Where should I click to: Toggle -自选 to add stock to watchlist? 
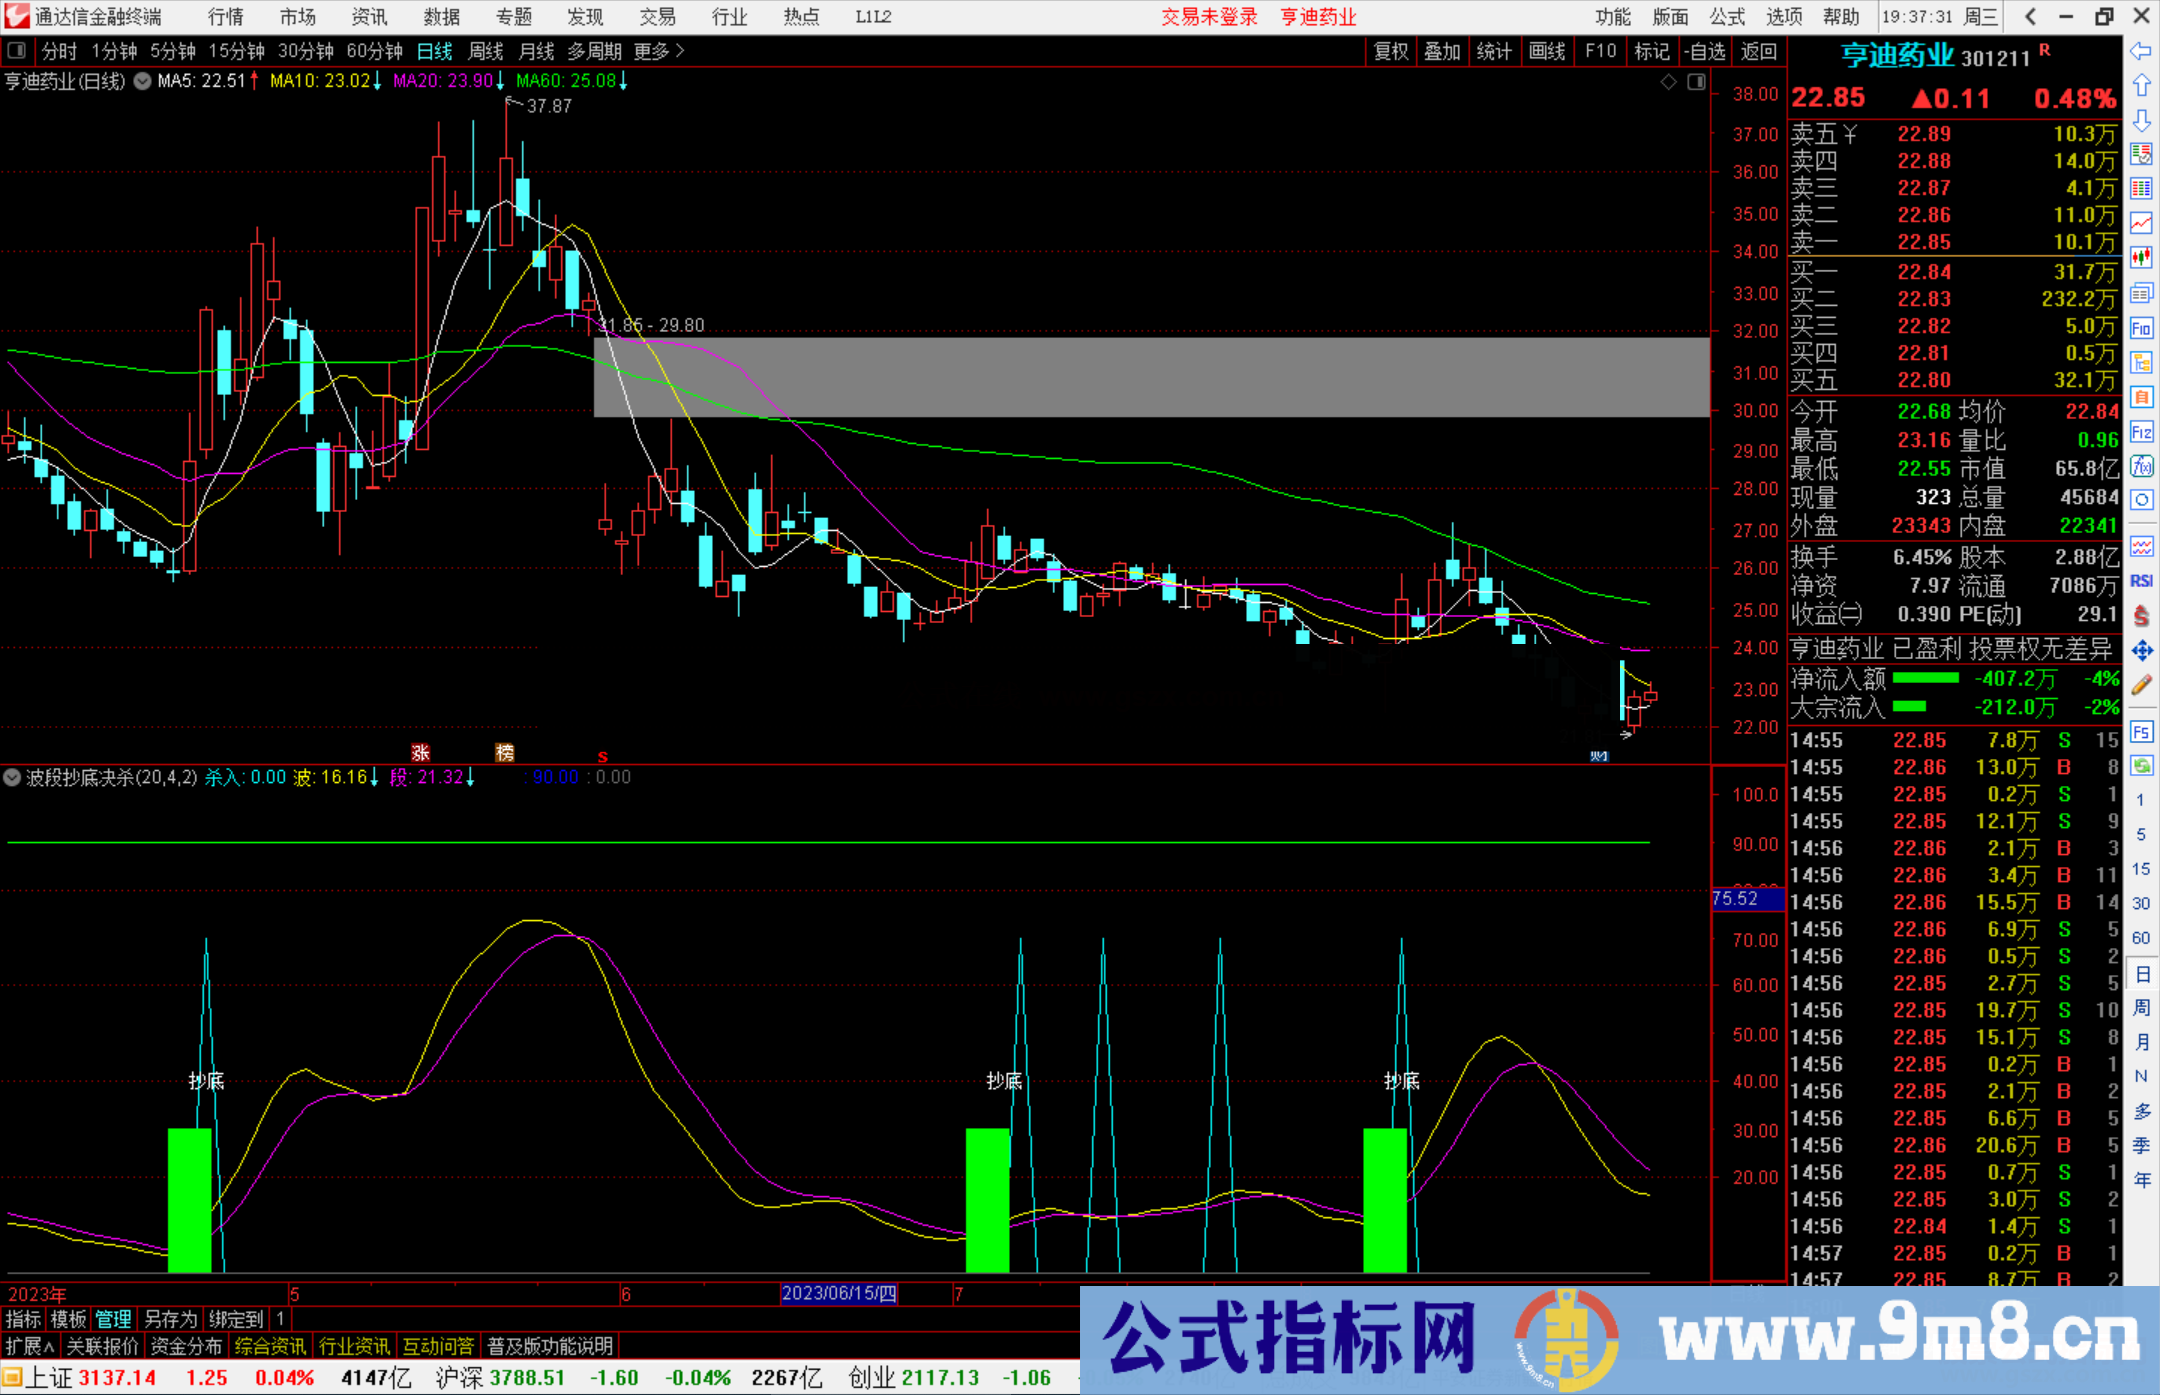[x=1705, y=51]
